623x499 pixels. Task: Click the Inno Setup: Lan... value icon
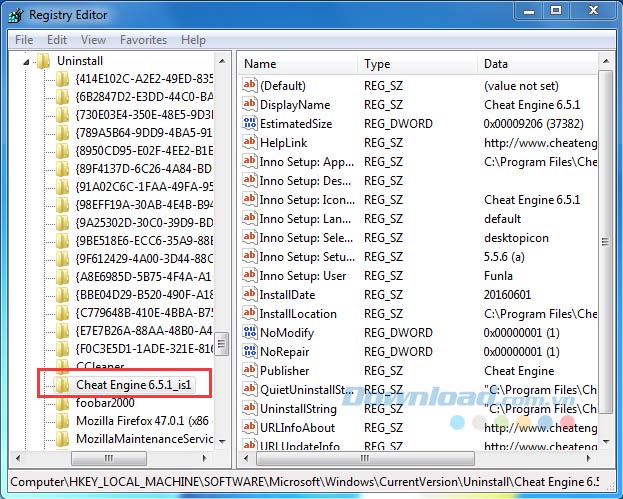[x=250, y=218]
